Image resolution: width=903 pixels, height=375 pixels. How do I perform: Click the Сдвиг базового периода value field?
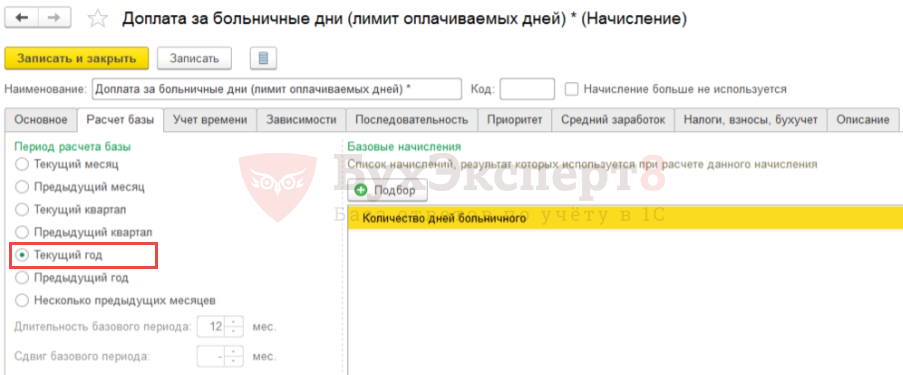coord(212,356)
